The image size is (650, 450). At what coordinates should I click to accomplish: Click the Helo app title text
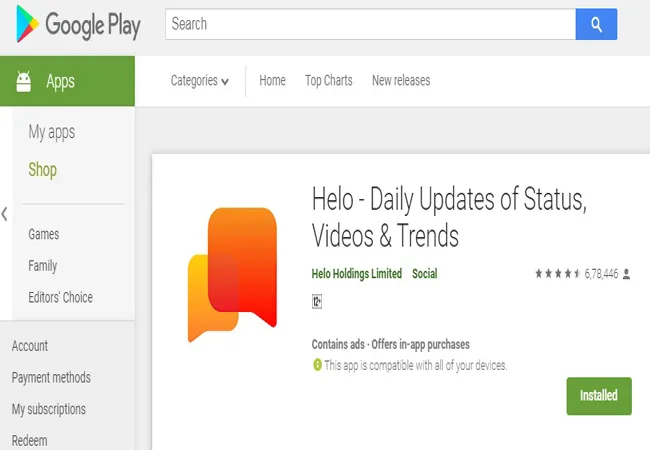[x=449, y=217]
